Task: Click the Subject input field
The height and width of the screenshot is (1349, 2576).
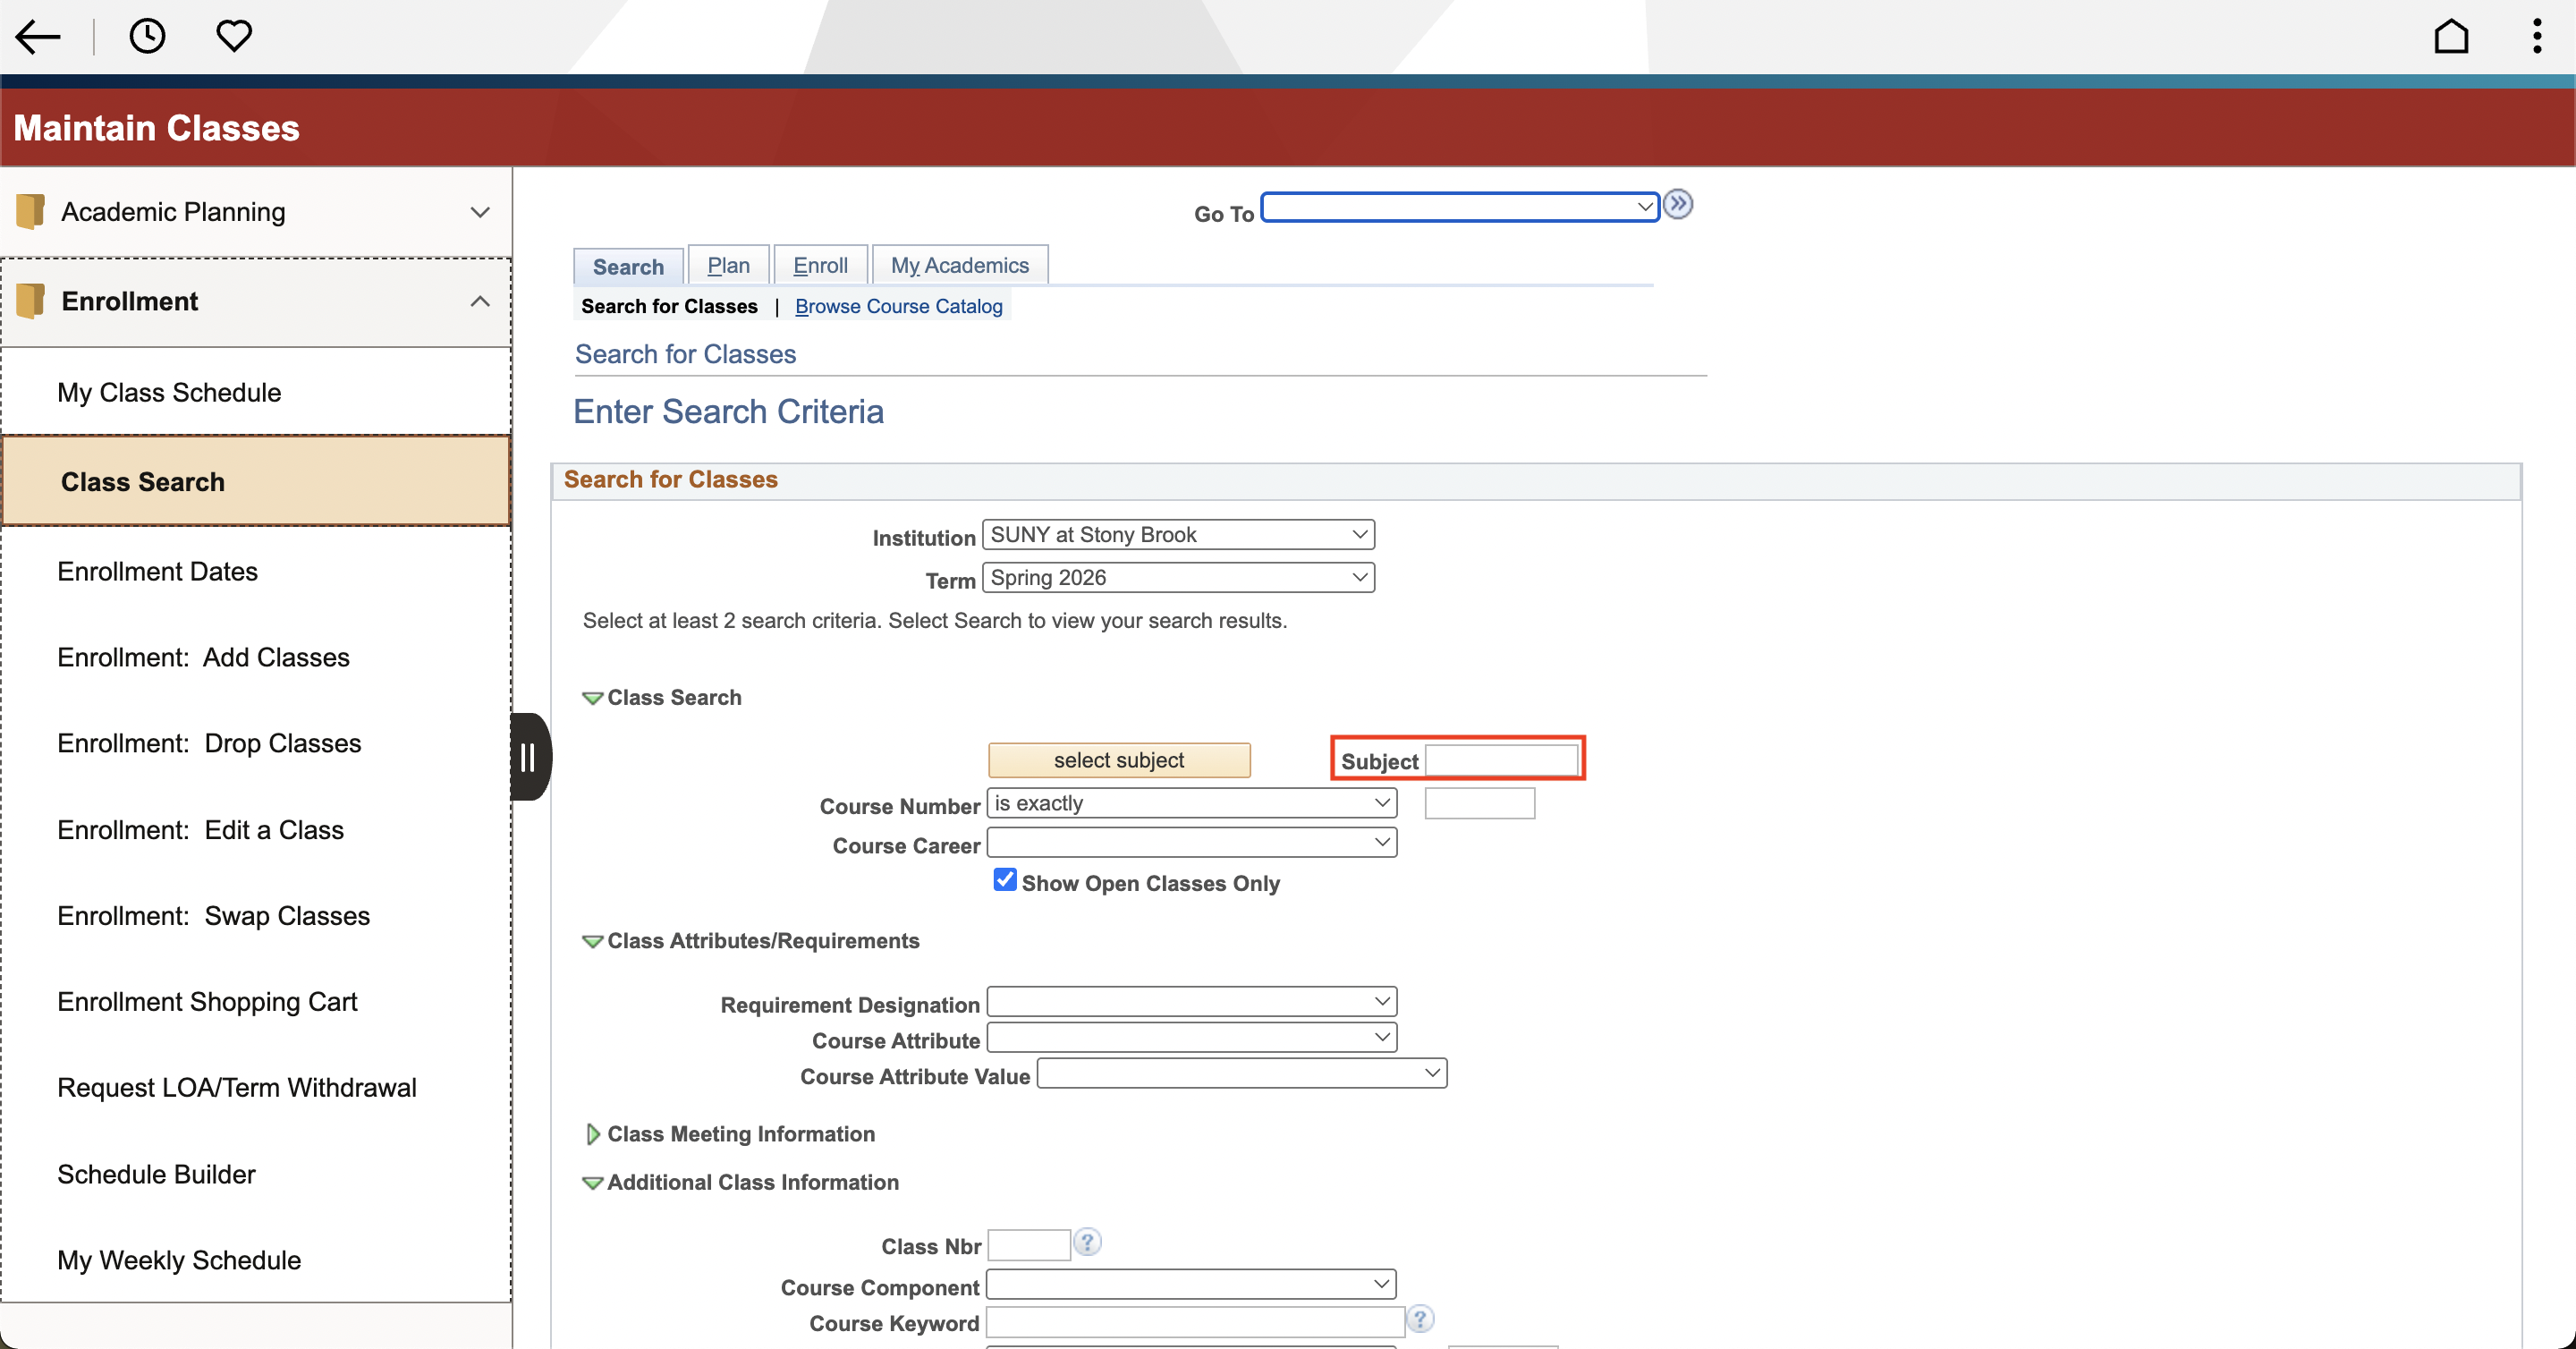Action: tap(1502, 760)
